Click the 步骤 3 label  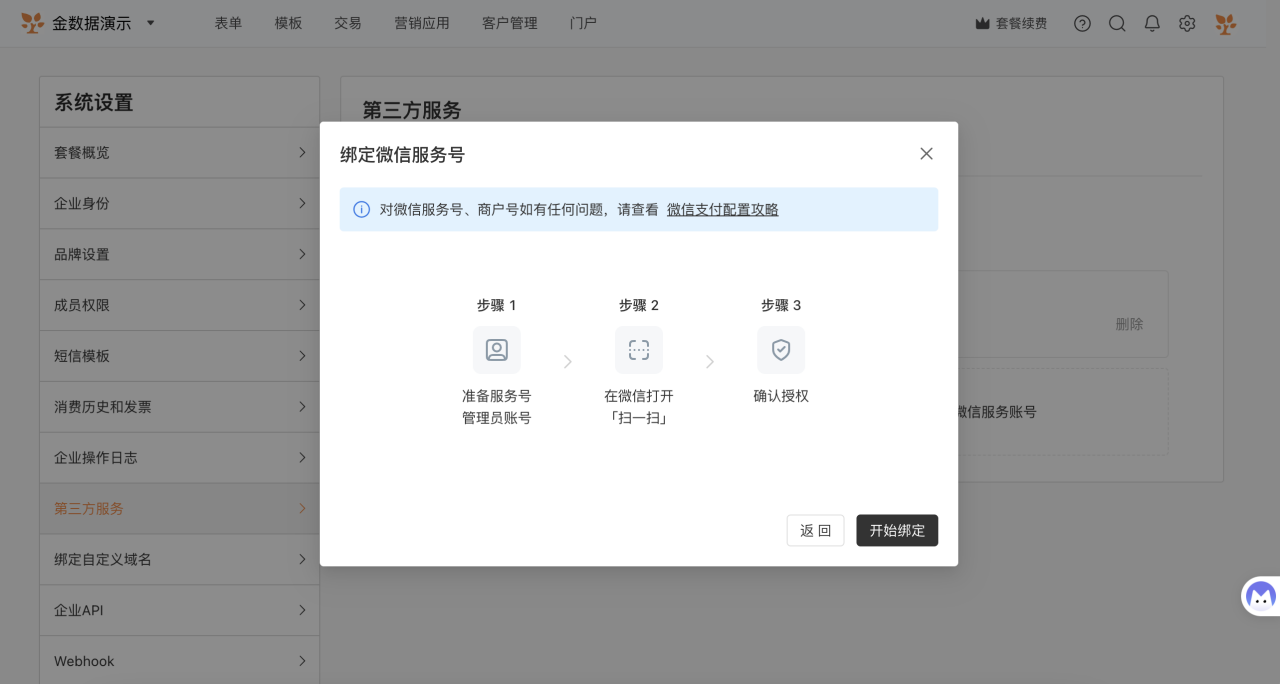[x=781, y=305]
